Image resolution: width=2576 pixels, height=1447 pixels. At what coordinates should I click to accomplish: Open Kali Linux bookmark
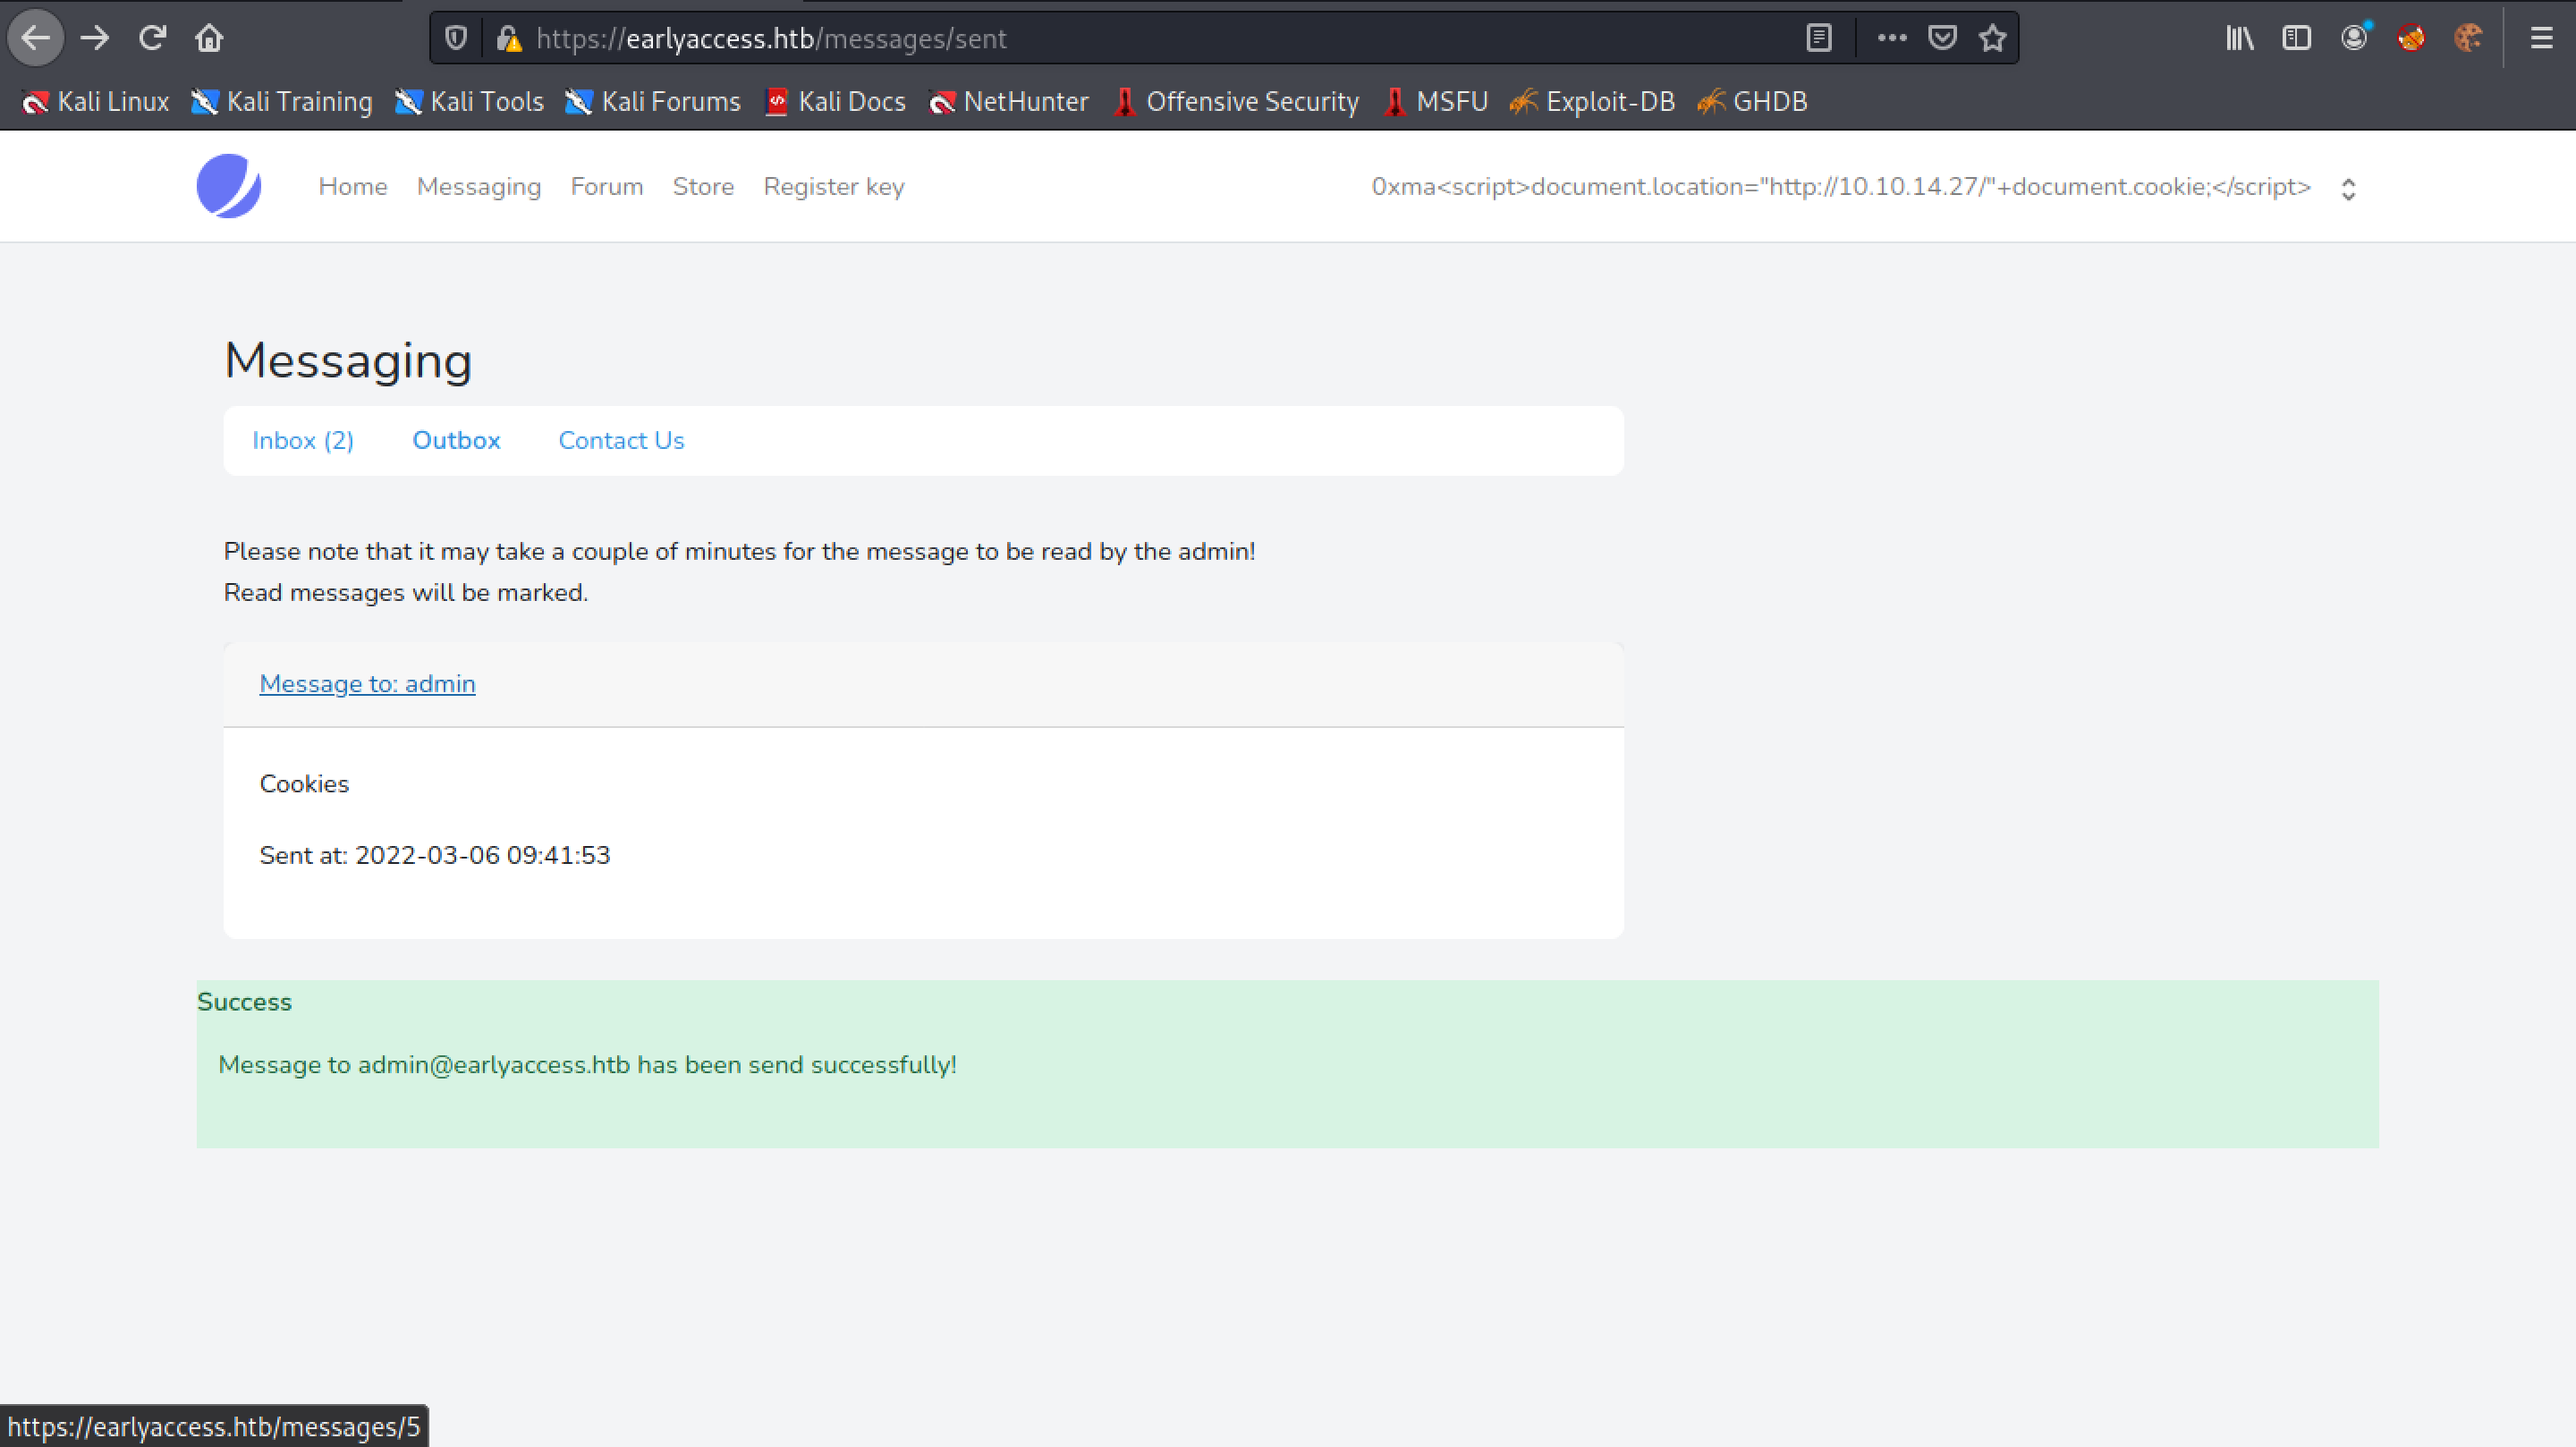point(96,102)
